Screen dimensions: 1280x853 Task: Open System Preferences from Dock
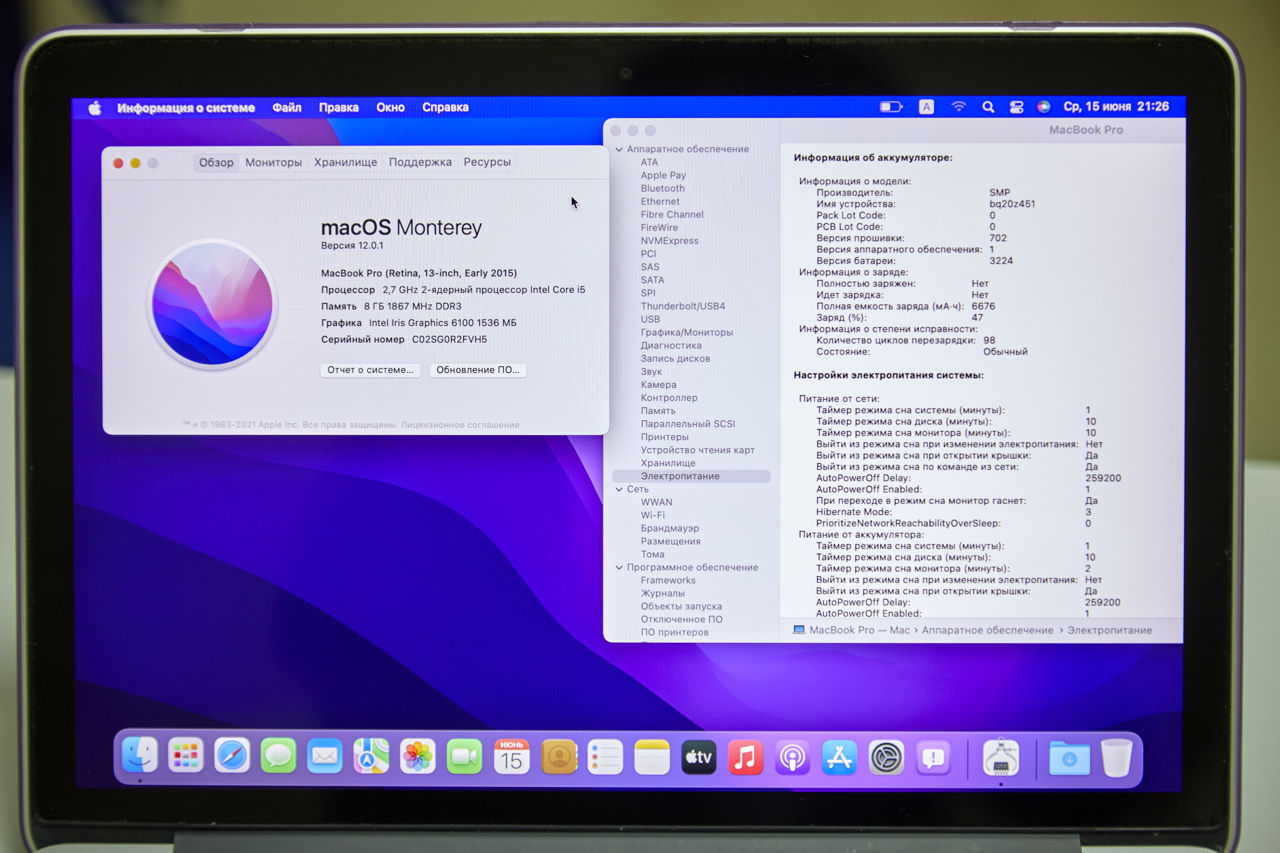tap(886, 757)
